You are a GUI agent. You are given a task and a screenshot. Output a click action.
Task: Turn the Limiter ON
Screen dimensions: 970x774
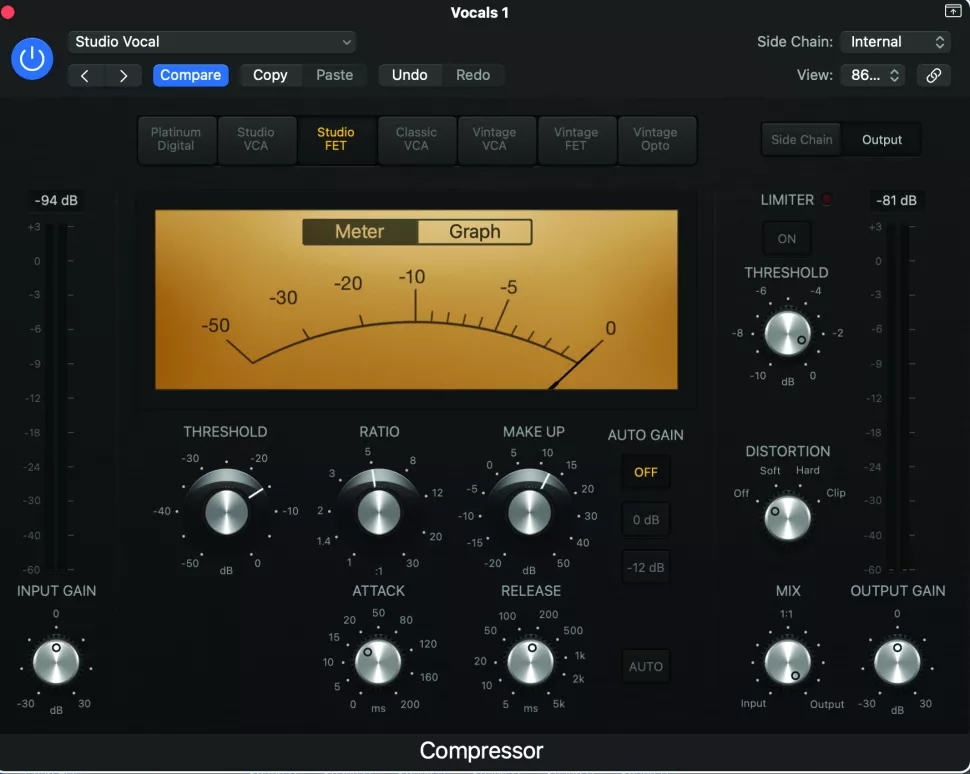coord(786,239)
